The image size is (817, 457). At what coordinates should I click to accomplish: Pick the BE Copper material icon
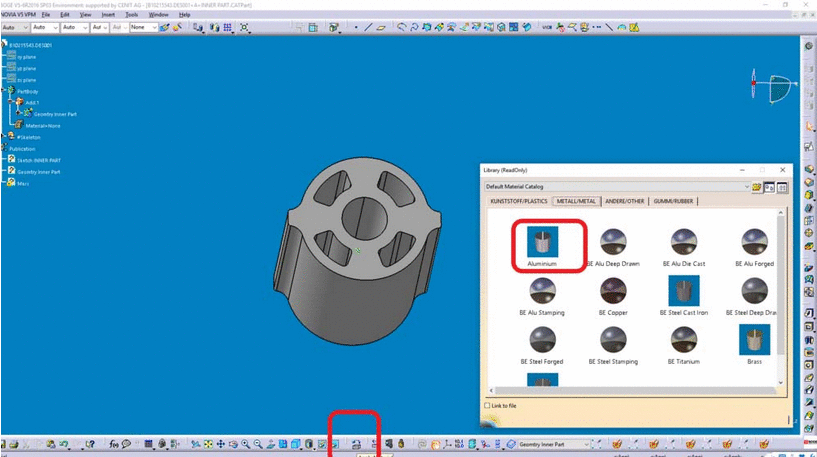612,290
